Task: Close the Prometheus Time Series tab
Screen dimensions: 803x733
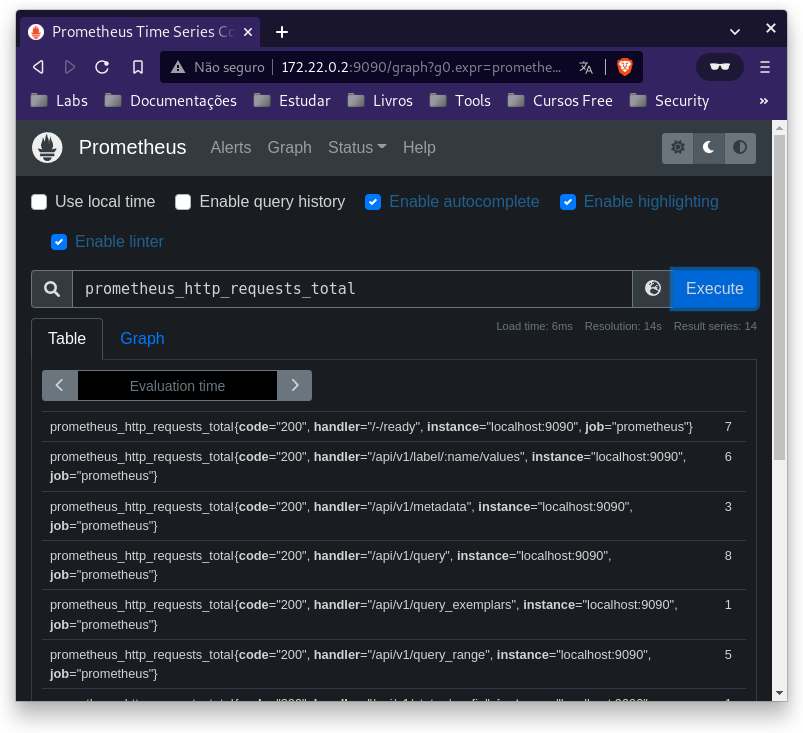Action: pyautogui.click(x=248, y=32)
